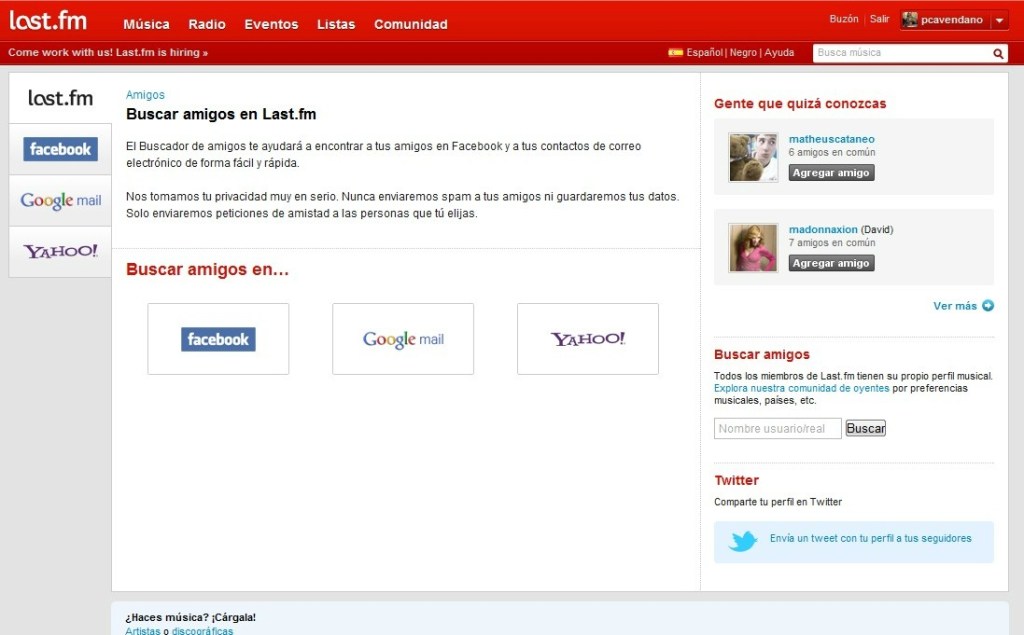
Task: Select the Yahoo! sidebar tab
Action: [60, 252]
